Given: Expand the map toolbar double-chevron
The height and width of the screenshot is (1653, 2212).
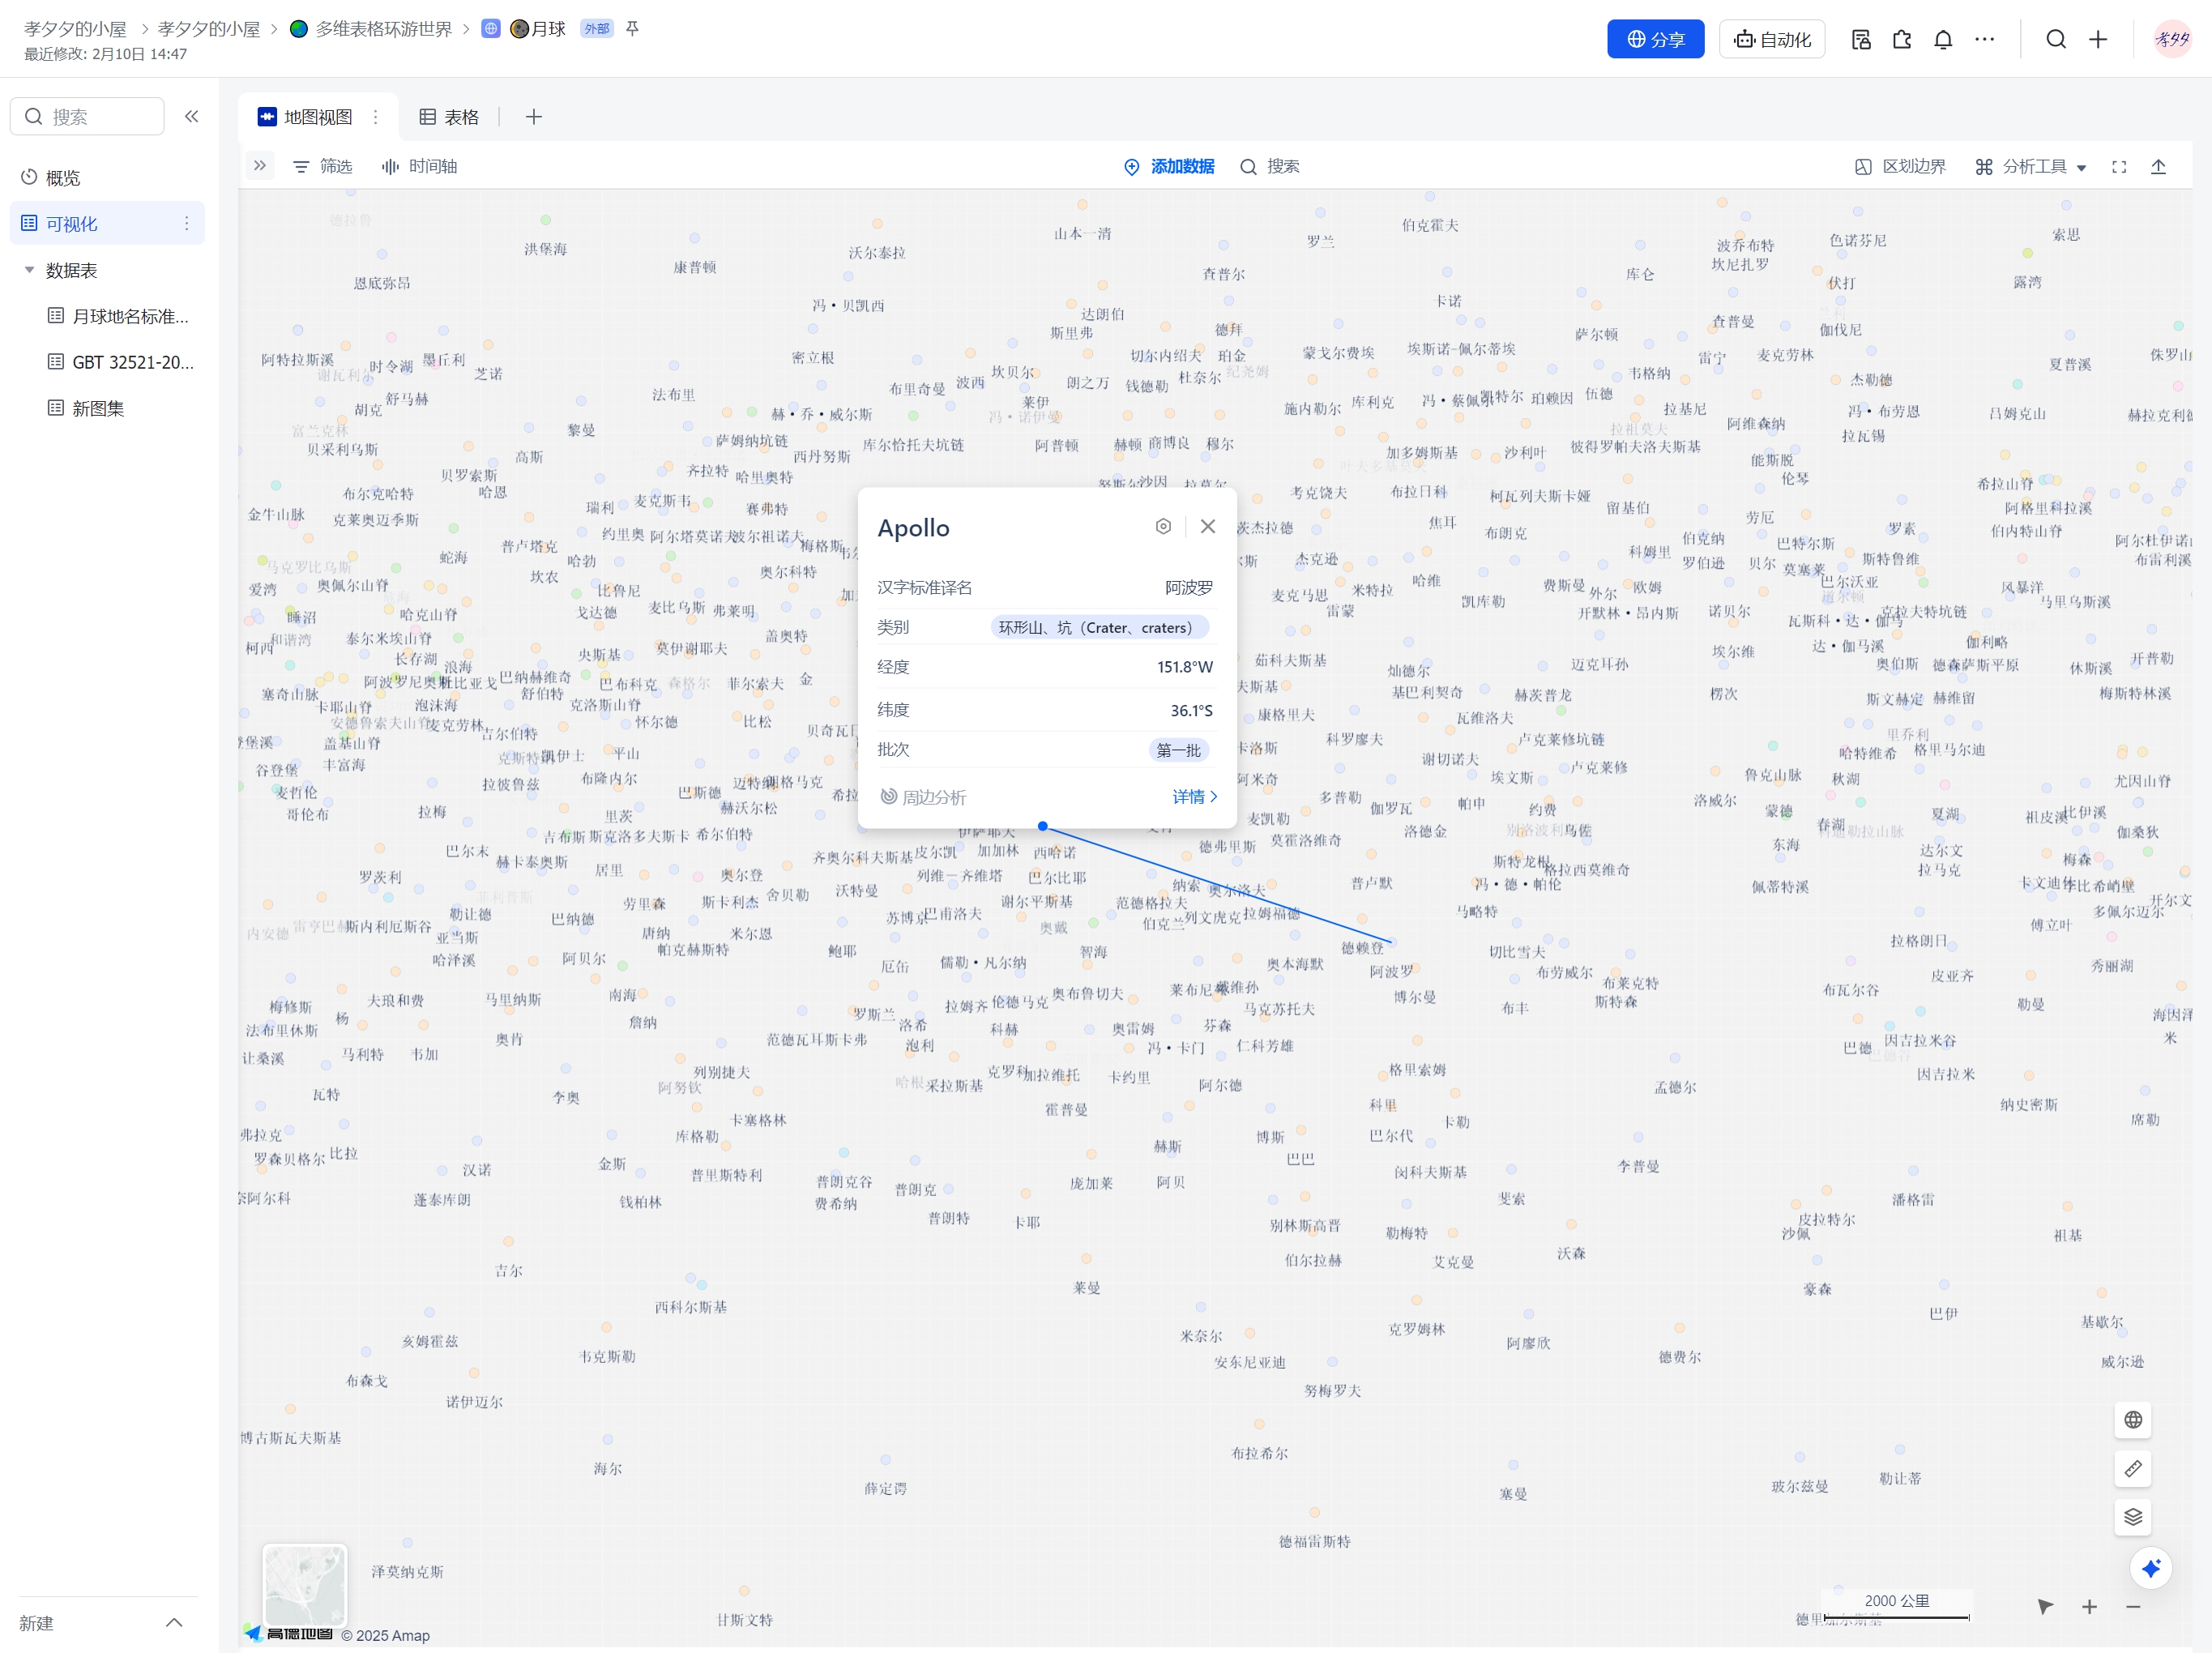Looking at the screenshot, I should click(x=260, y=165).
